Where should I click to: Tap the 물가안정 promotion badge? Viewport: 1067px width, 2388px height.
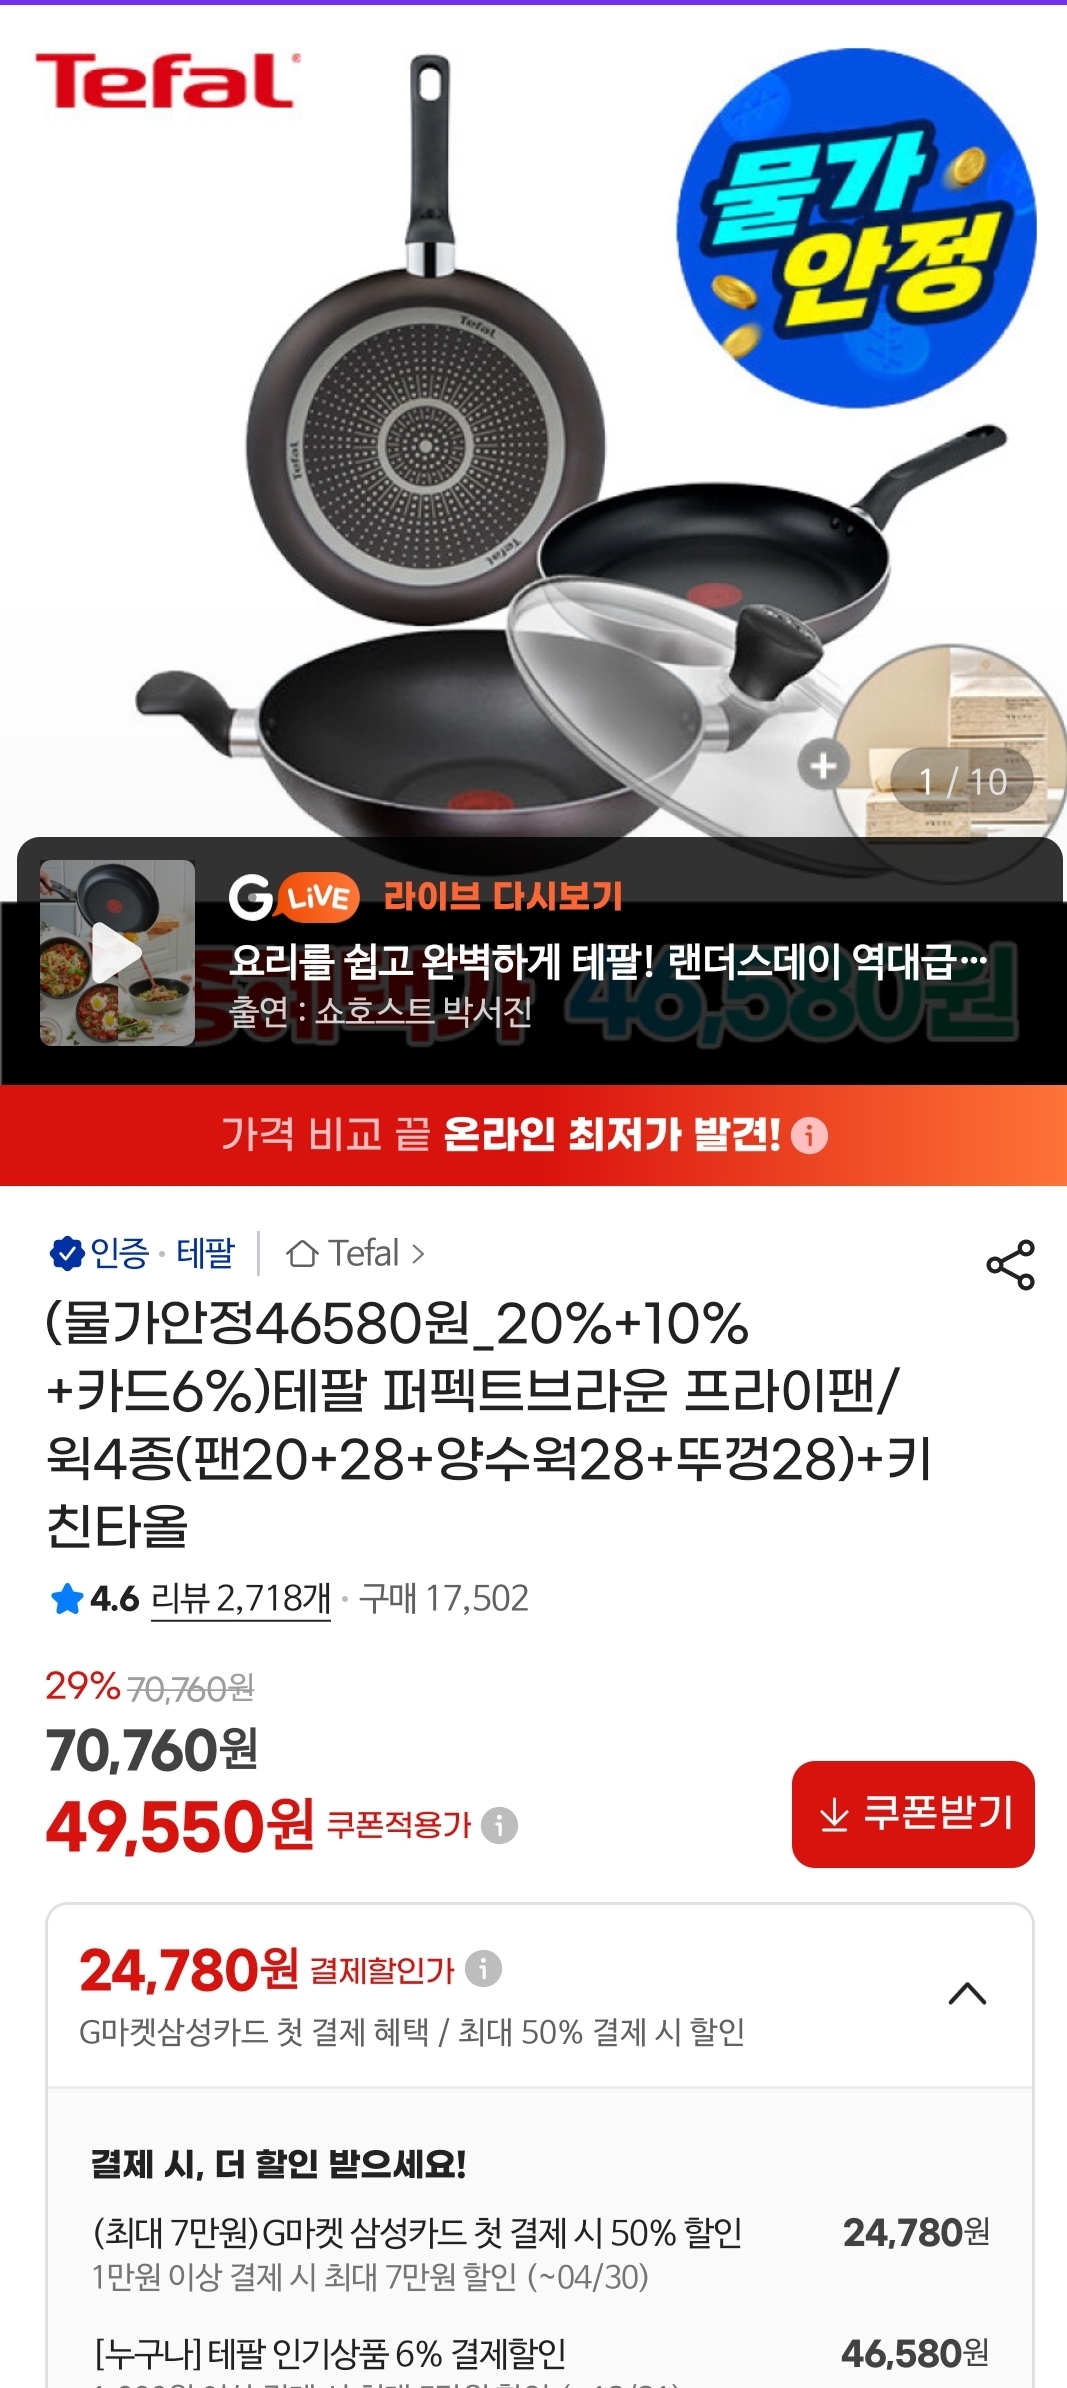click(x=856, y=228)
